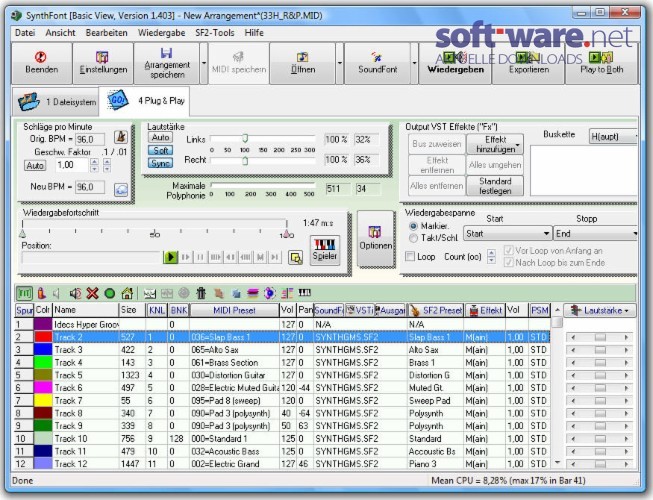Click the yellow window icon near transport
This screenshot has height=500, width=653.
coord(295,258)
